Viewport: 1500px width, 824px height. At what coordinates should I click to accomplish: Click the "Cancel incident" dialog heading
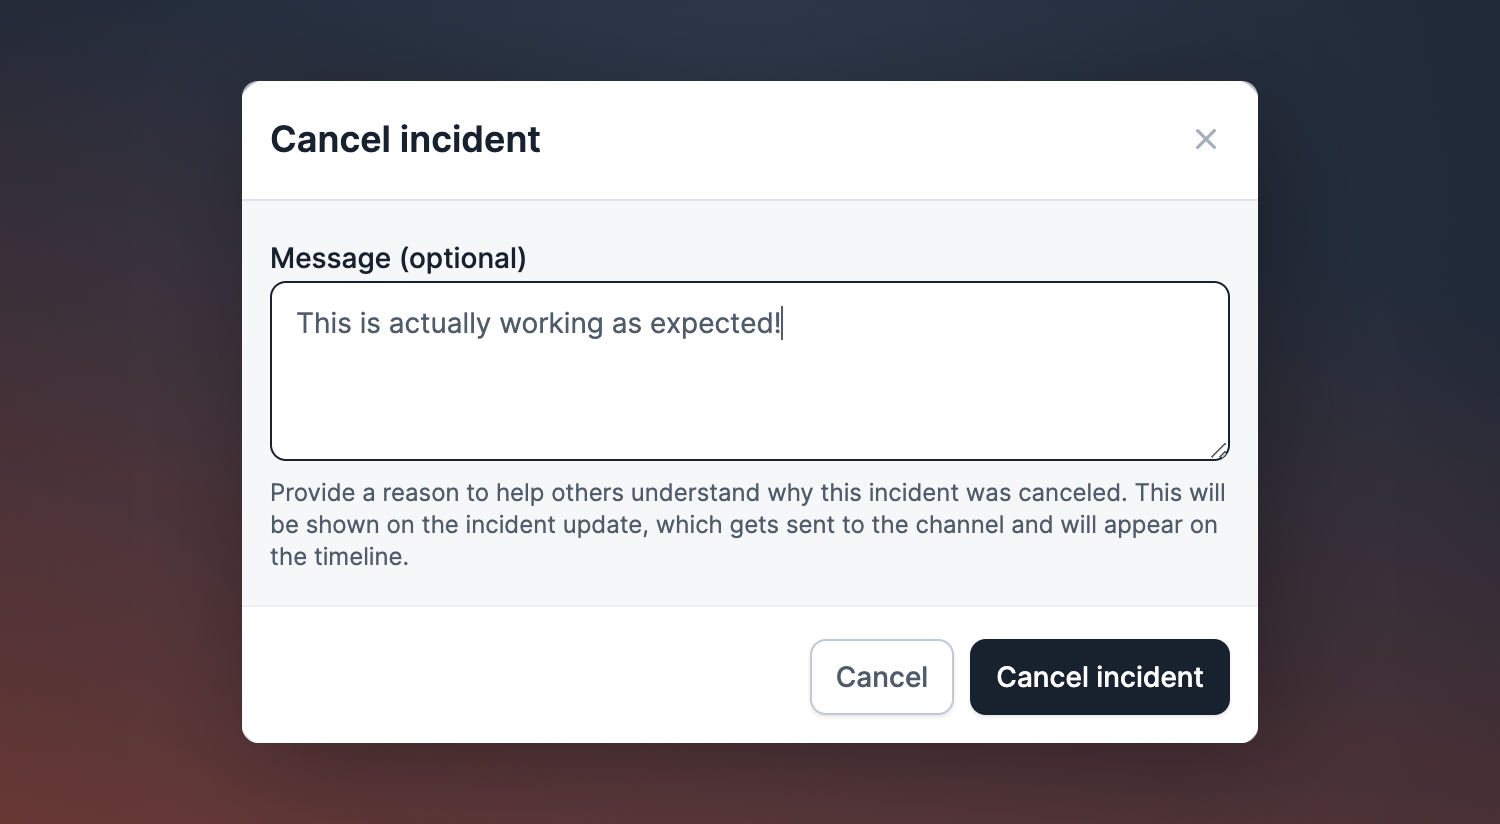coord(405,139)
